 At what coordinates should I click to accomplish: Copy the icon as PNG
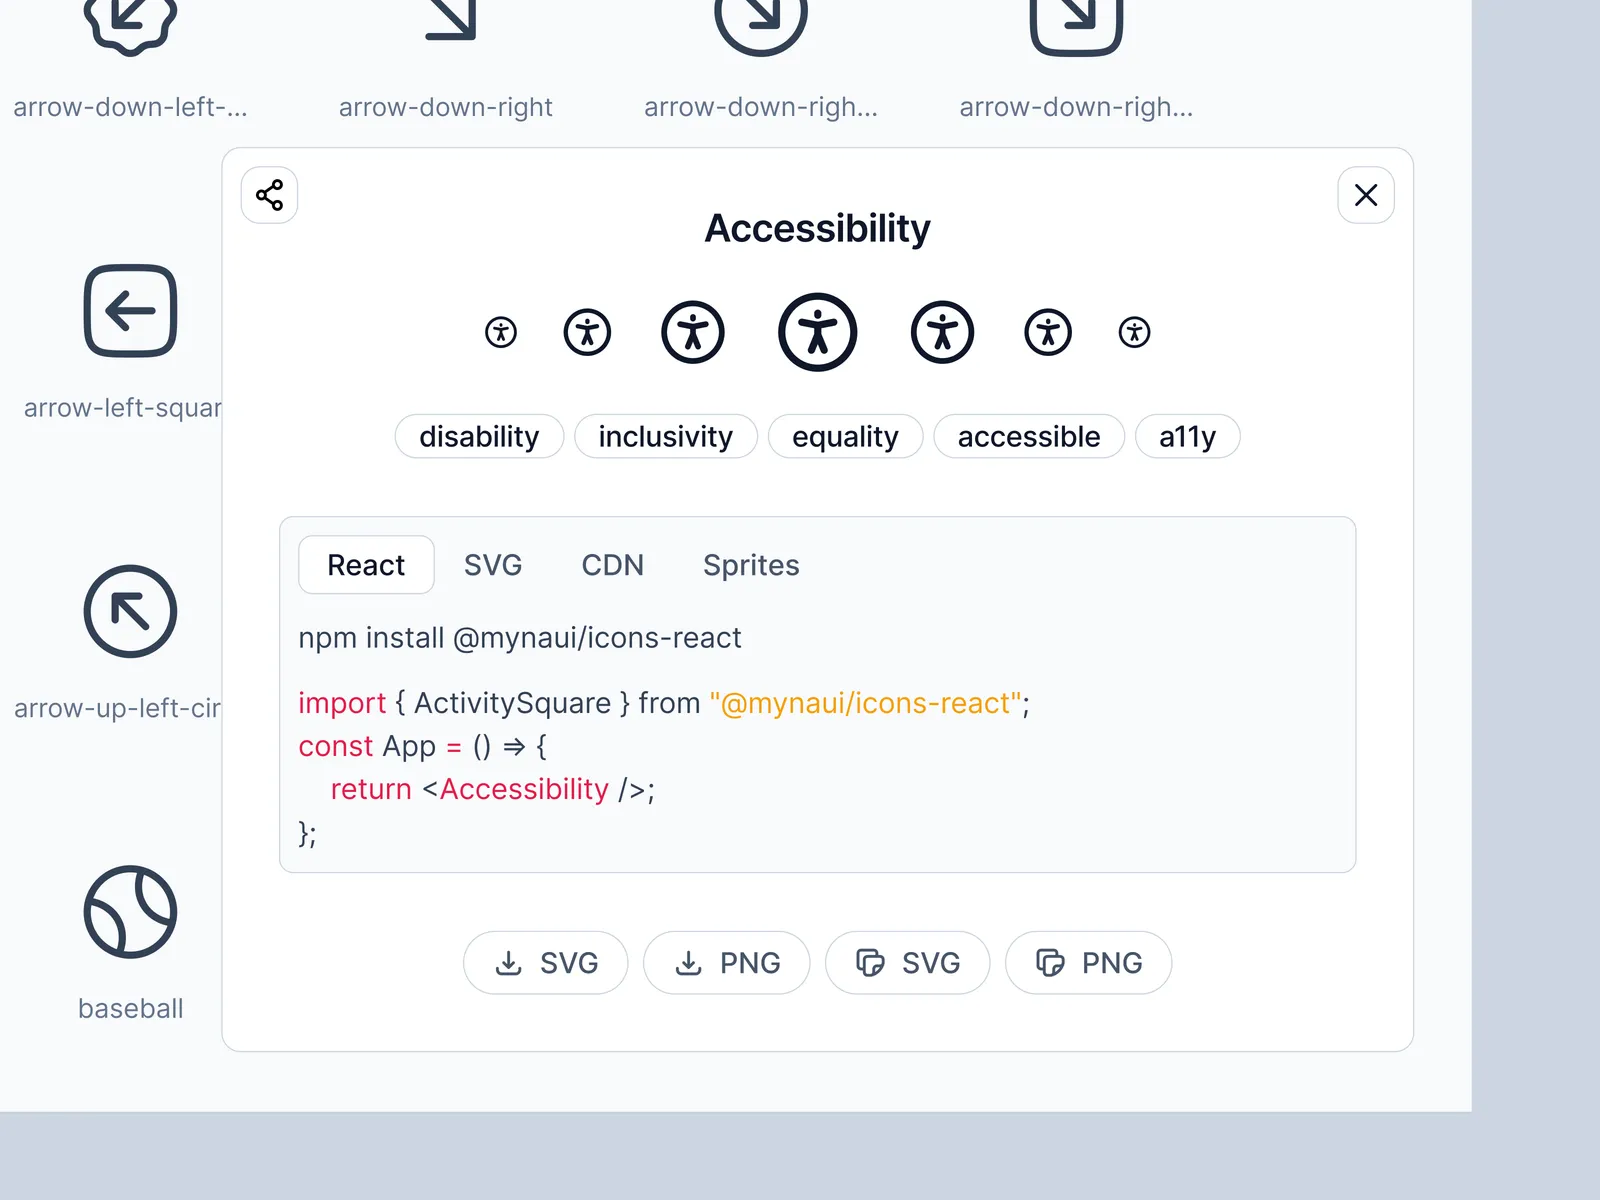(1089, 963)
